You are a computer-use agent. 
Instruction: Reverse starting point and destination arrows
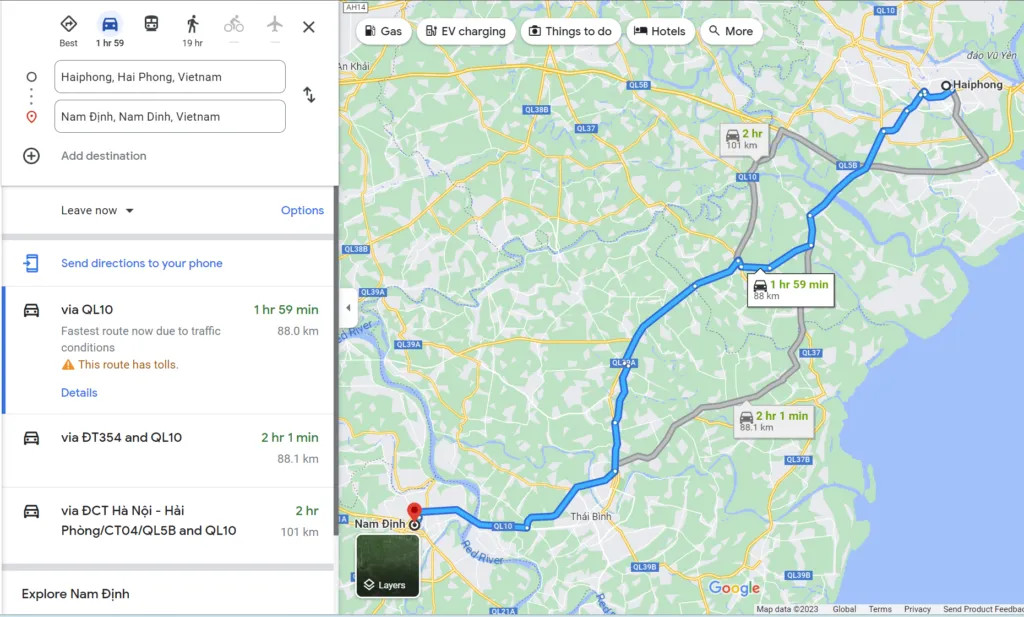tap(309, 95)
